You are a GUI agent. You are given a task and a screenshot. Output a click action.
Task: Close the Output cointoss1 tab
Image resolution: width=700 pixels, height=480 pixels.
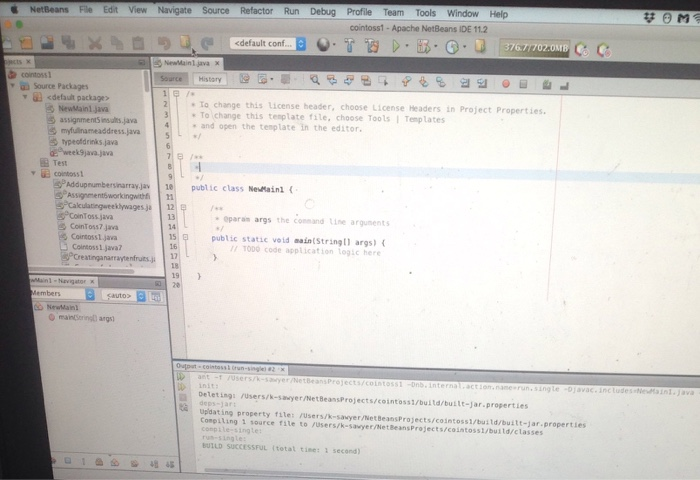282,369
